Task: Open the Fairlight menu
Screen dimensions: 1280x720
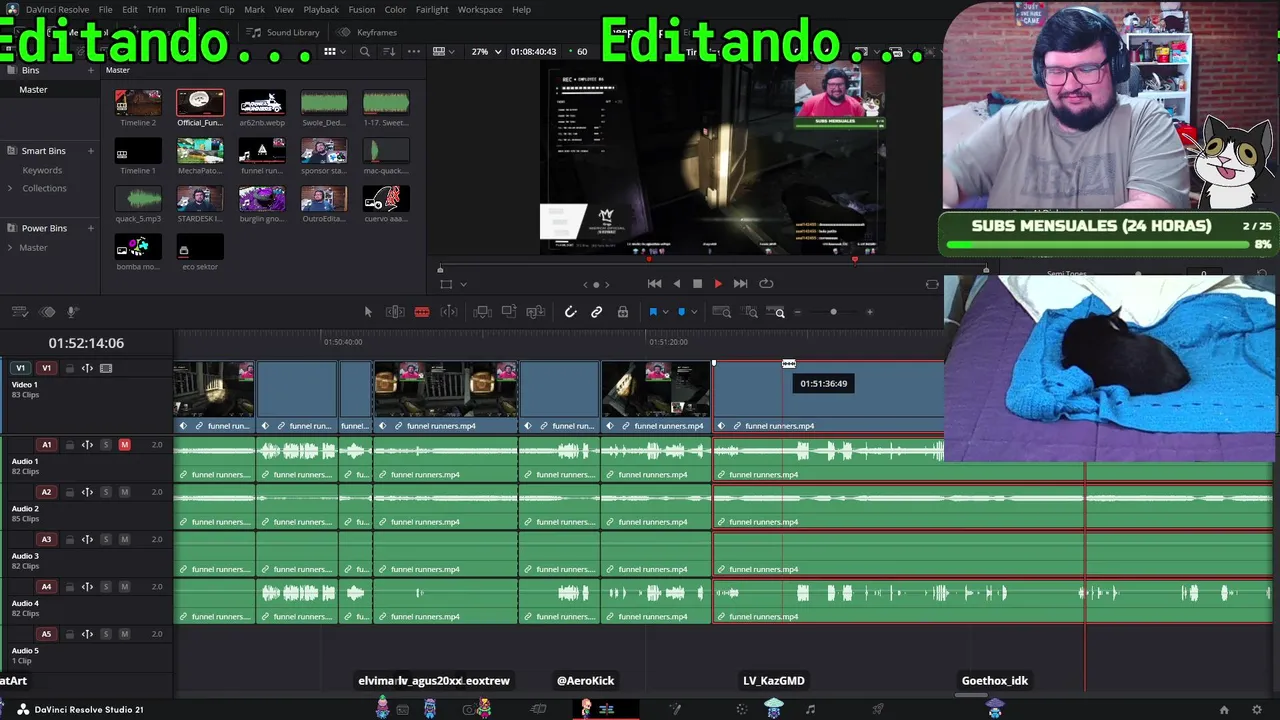Action: tap(432, 10)
